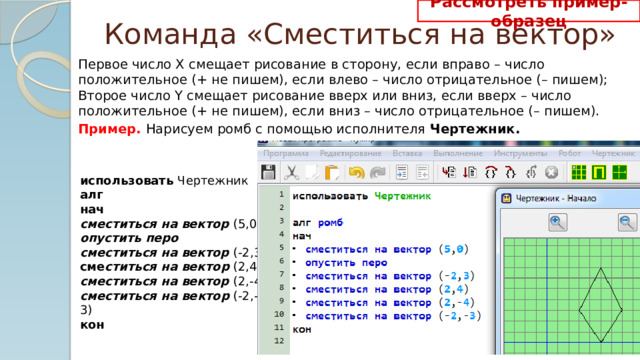Click 'сместиться на вектор (-2,3)' in editor
This screenshot has width=640, height=360.
[x=390, y=276]
